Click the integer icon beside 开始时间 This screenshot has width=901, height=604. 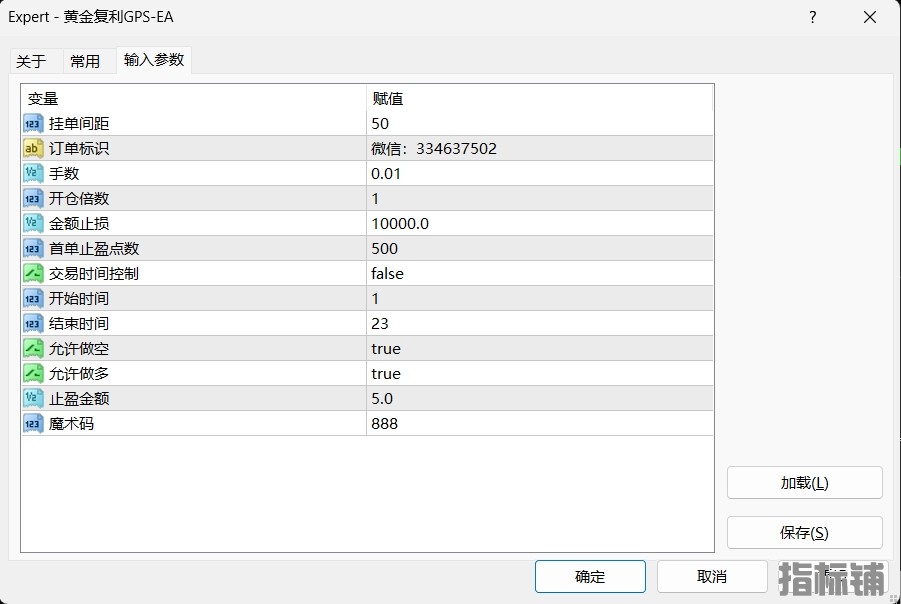coord(33,298)
